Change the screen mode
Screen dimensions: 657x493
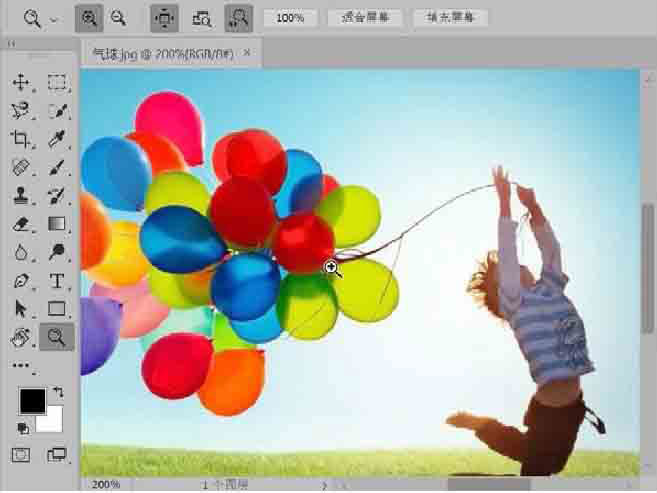57,455
